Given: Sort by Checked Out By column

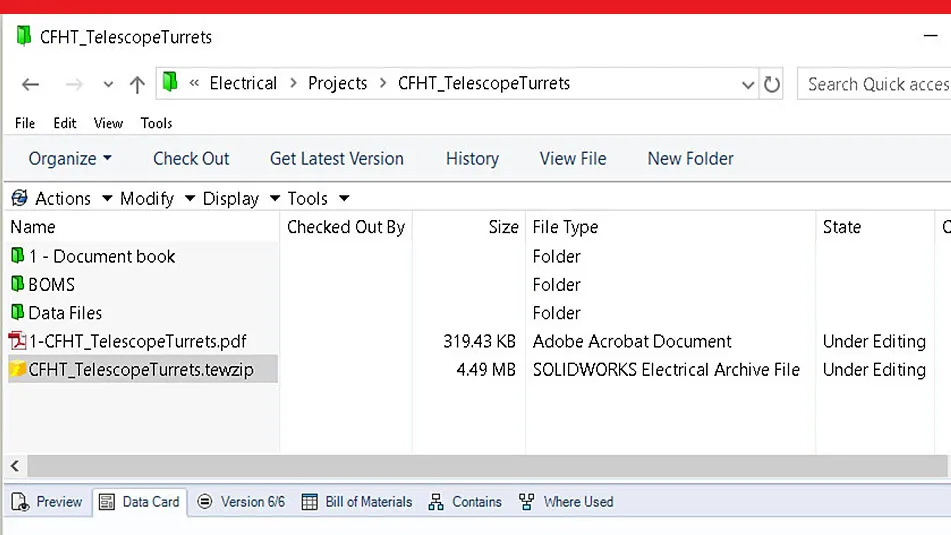Looking at the screenshot, I should [346, 227].
